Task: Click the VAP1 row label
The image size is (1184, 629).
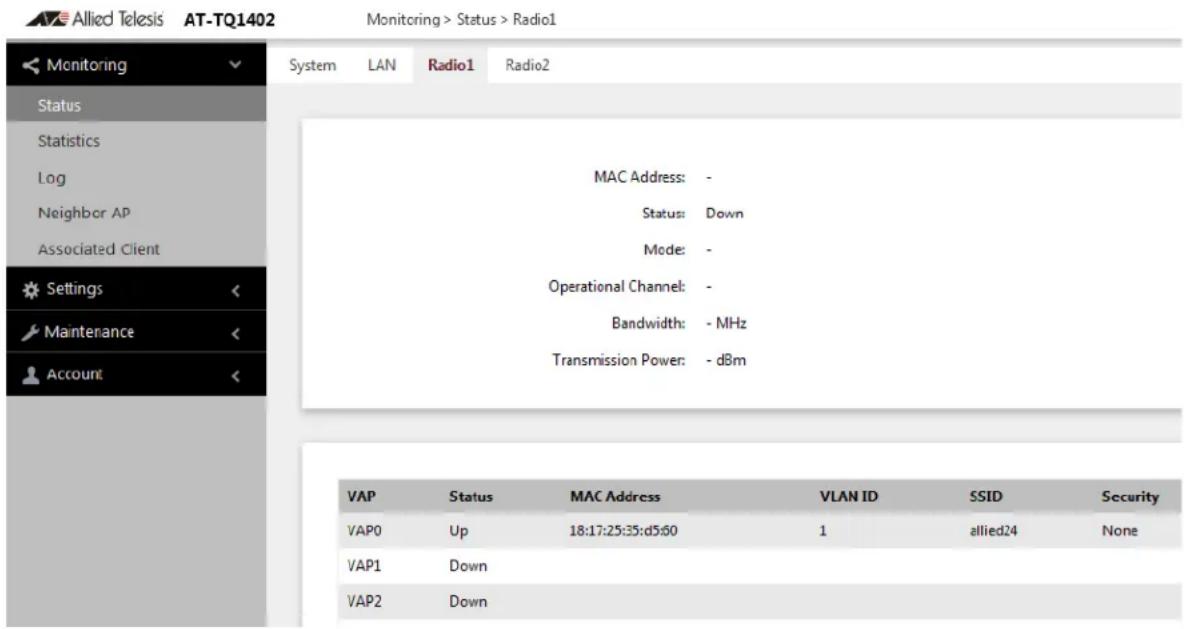Action: point(364,566)
